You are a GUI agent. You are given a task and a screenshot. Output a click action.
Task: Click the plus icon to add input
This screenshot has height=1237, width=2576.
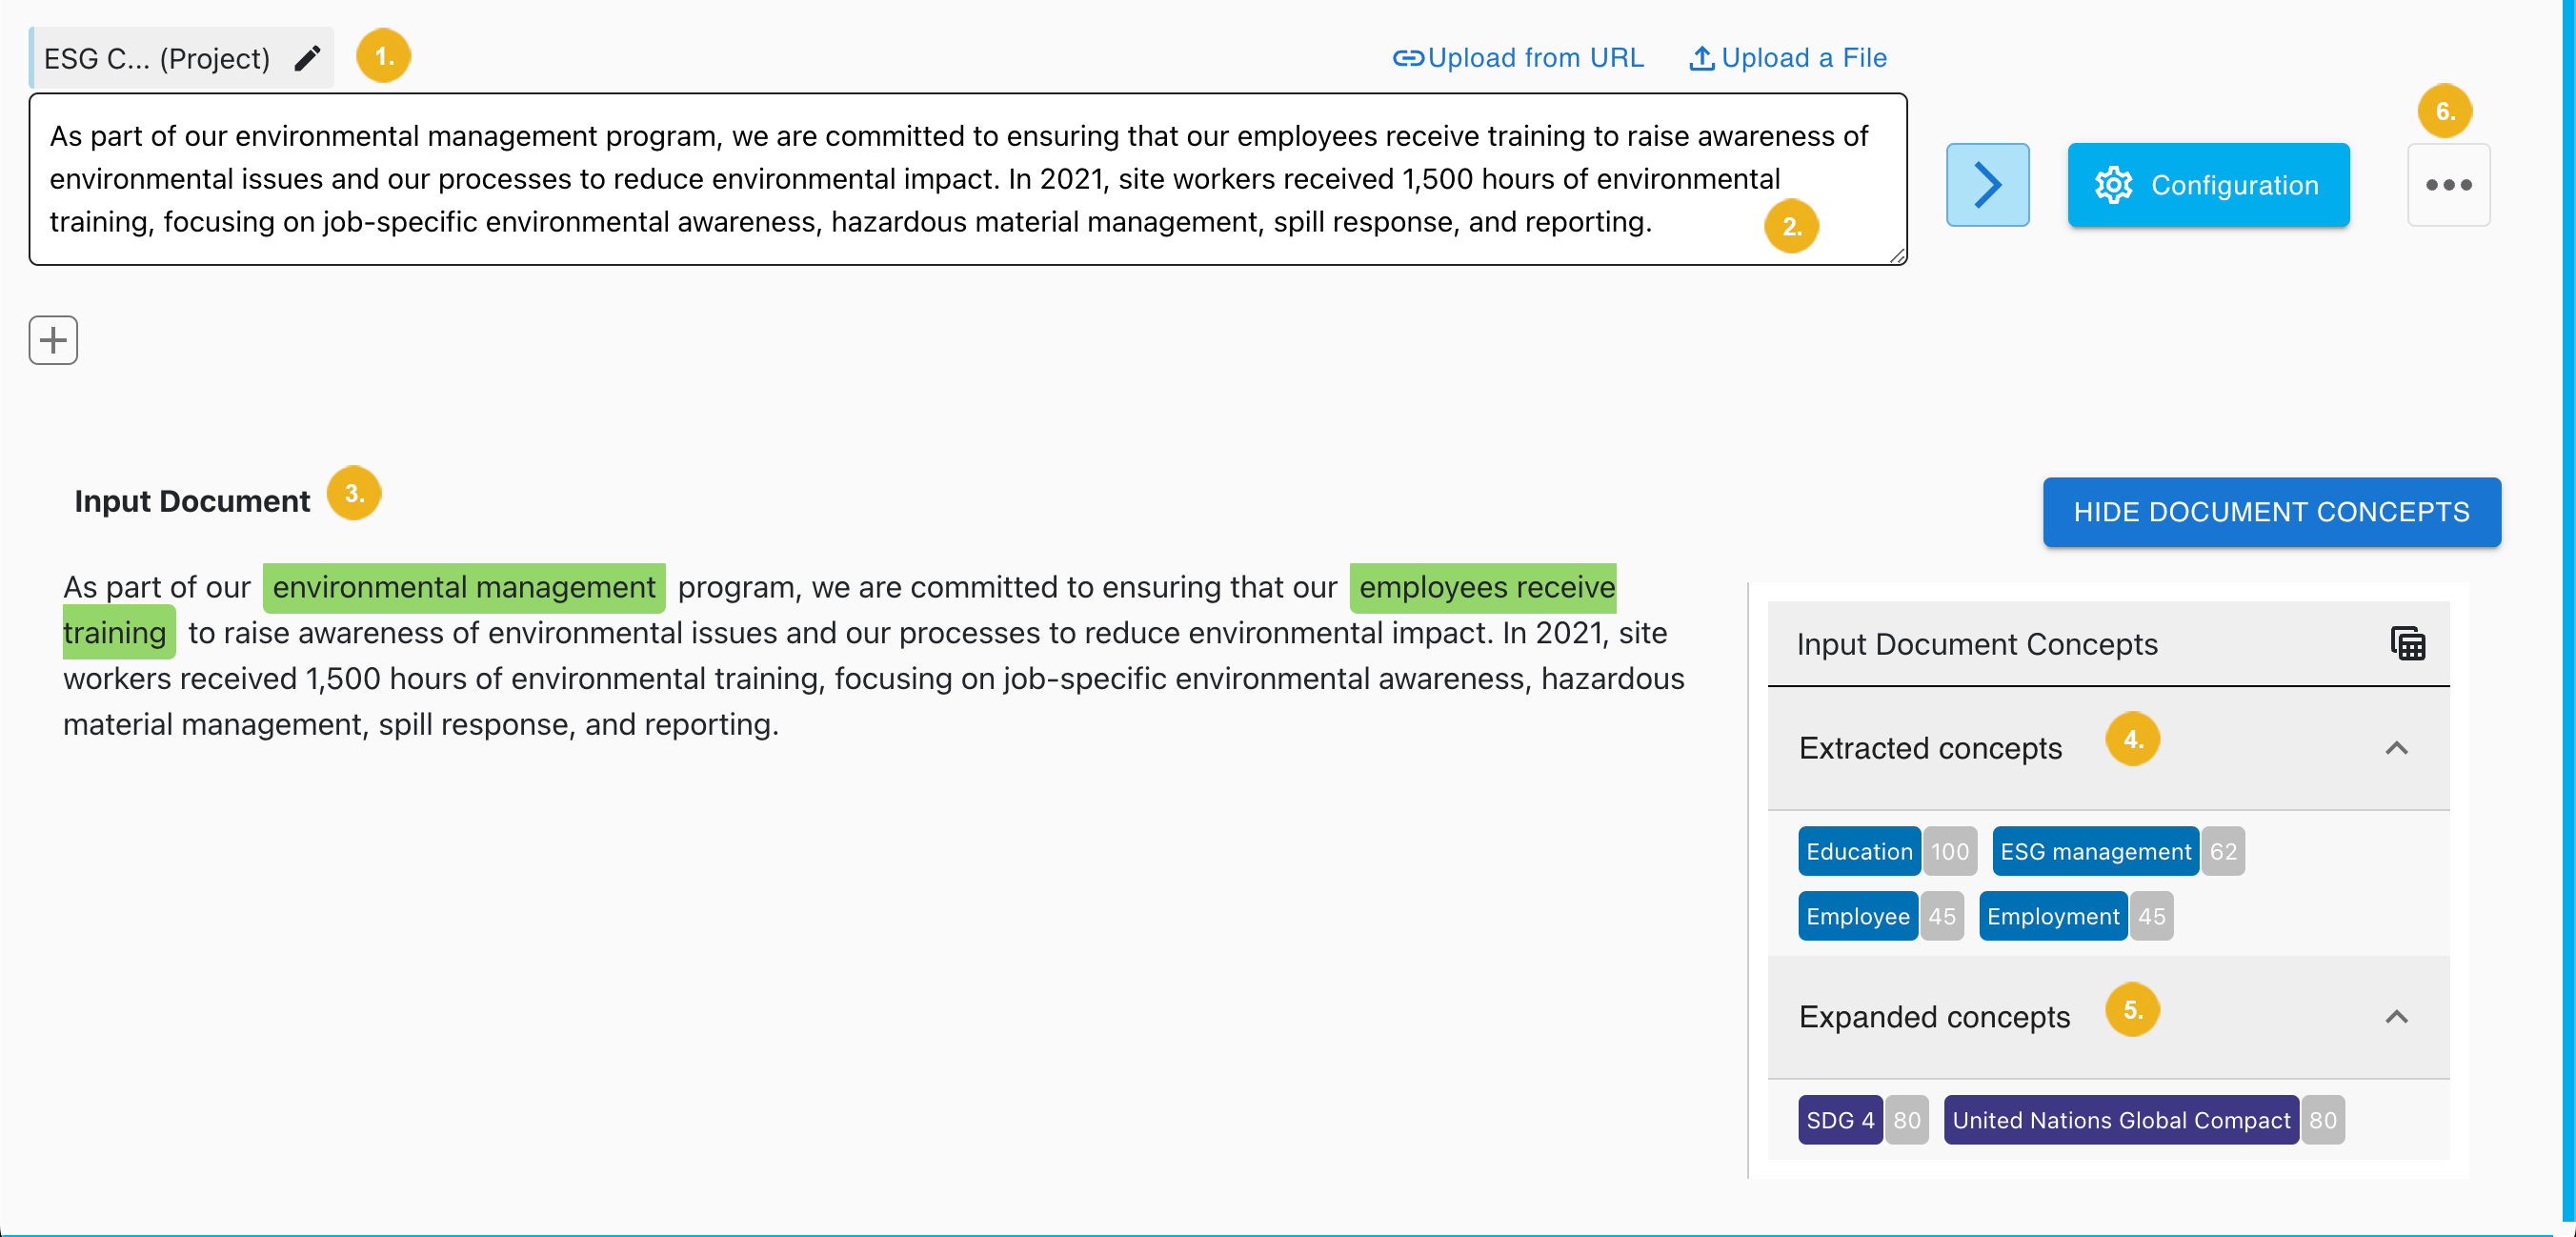[x=53, y=340]
